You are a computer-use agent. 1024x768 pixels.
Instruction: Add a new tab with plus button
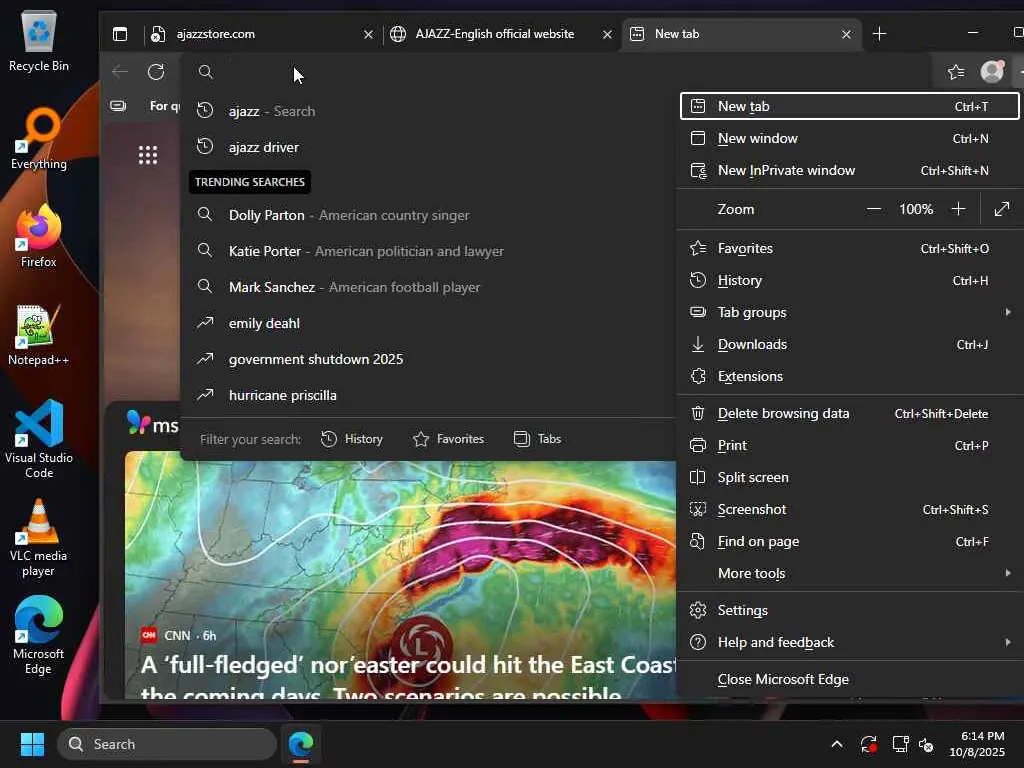pos(879,34)
